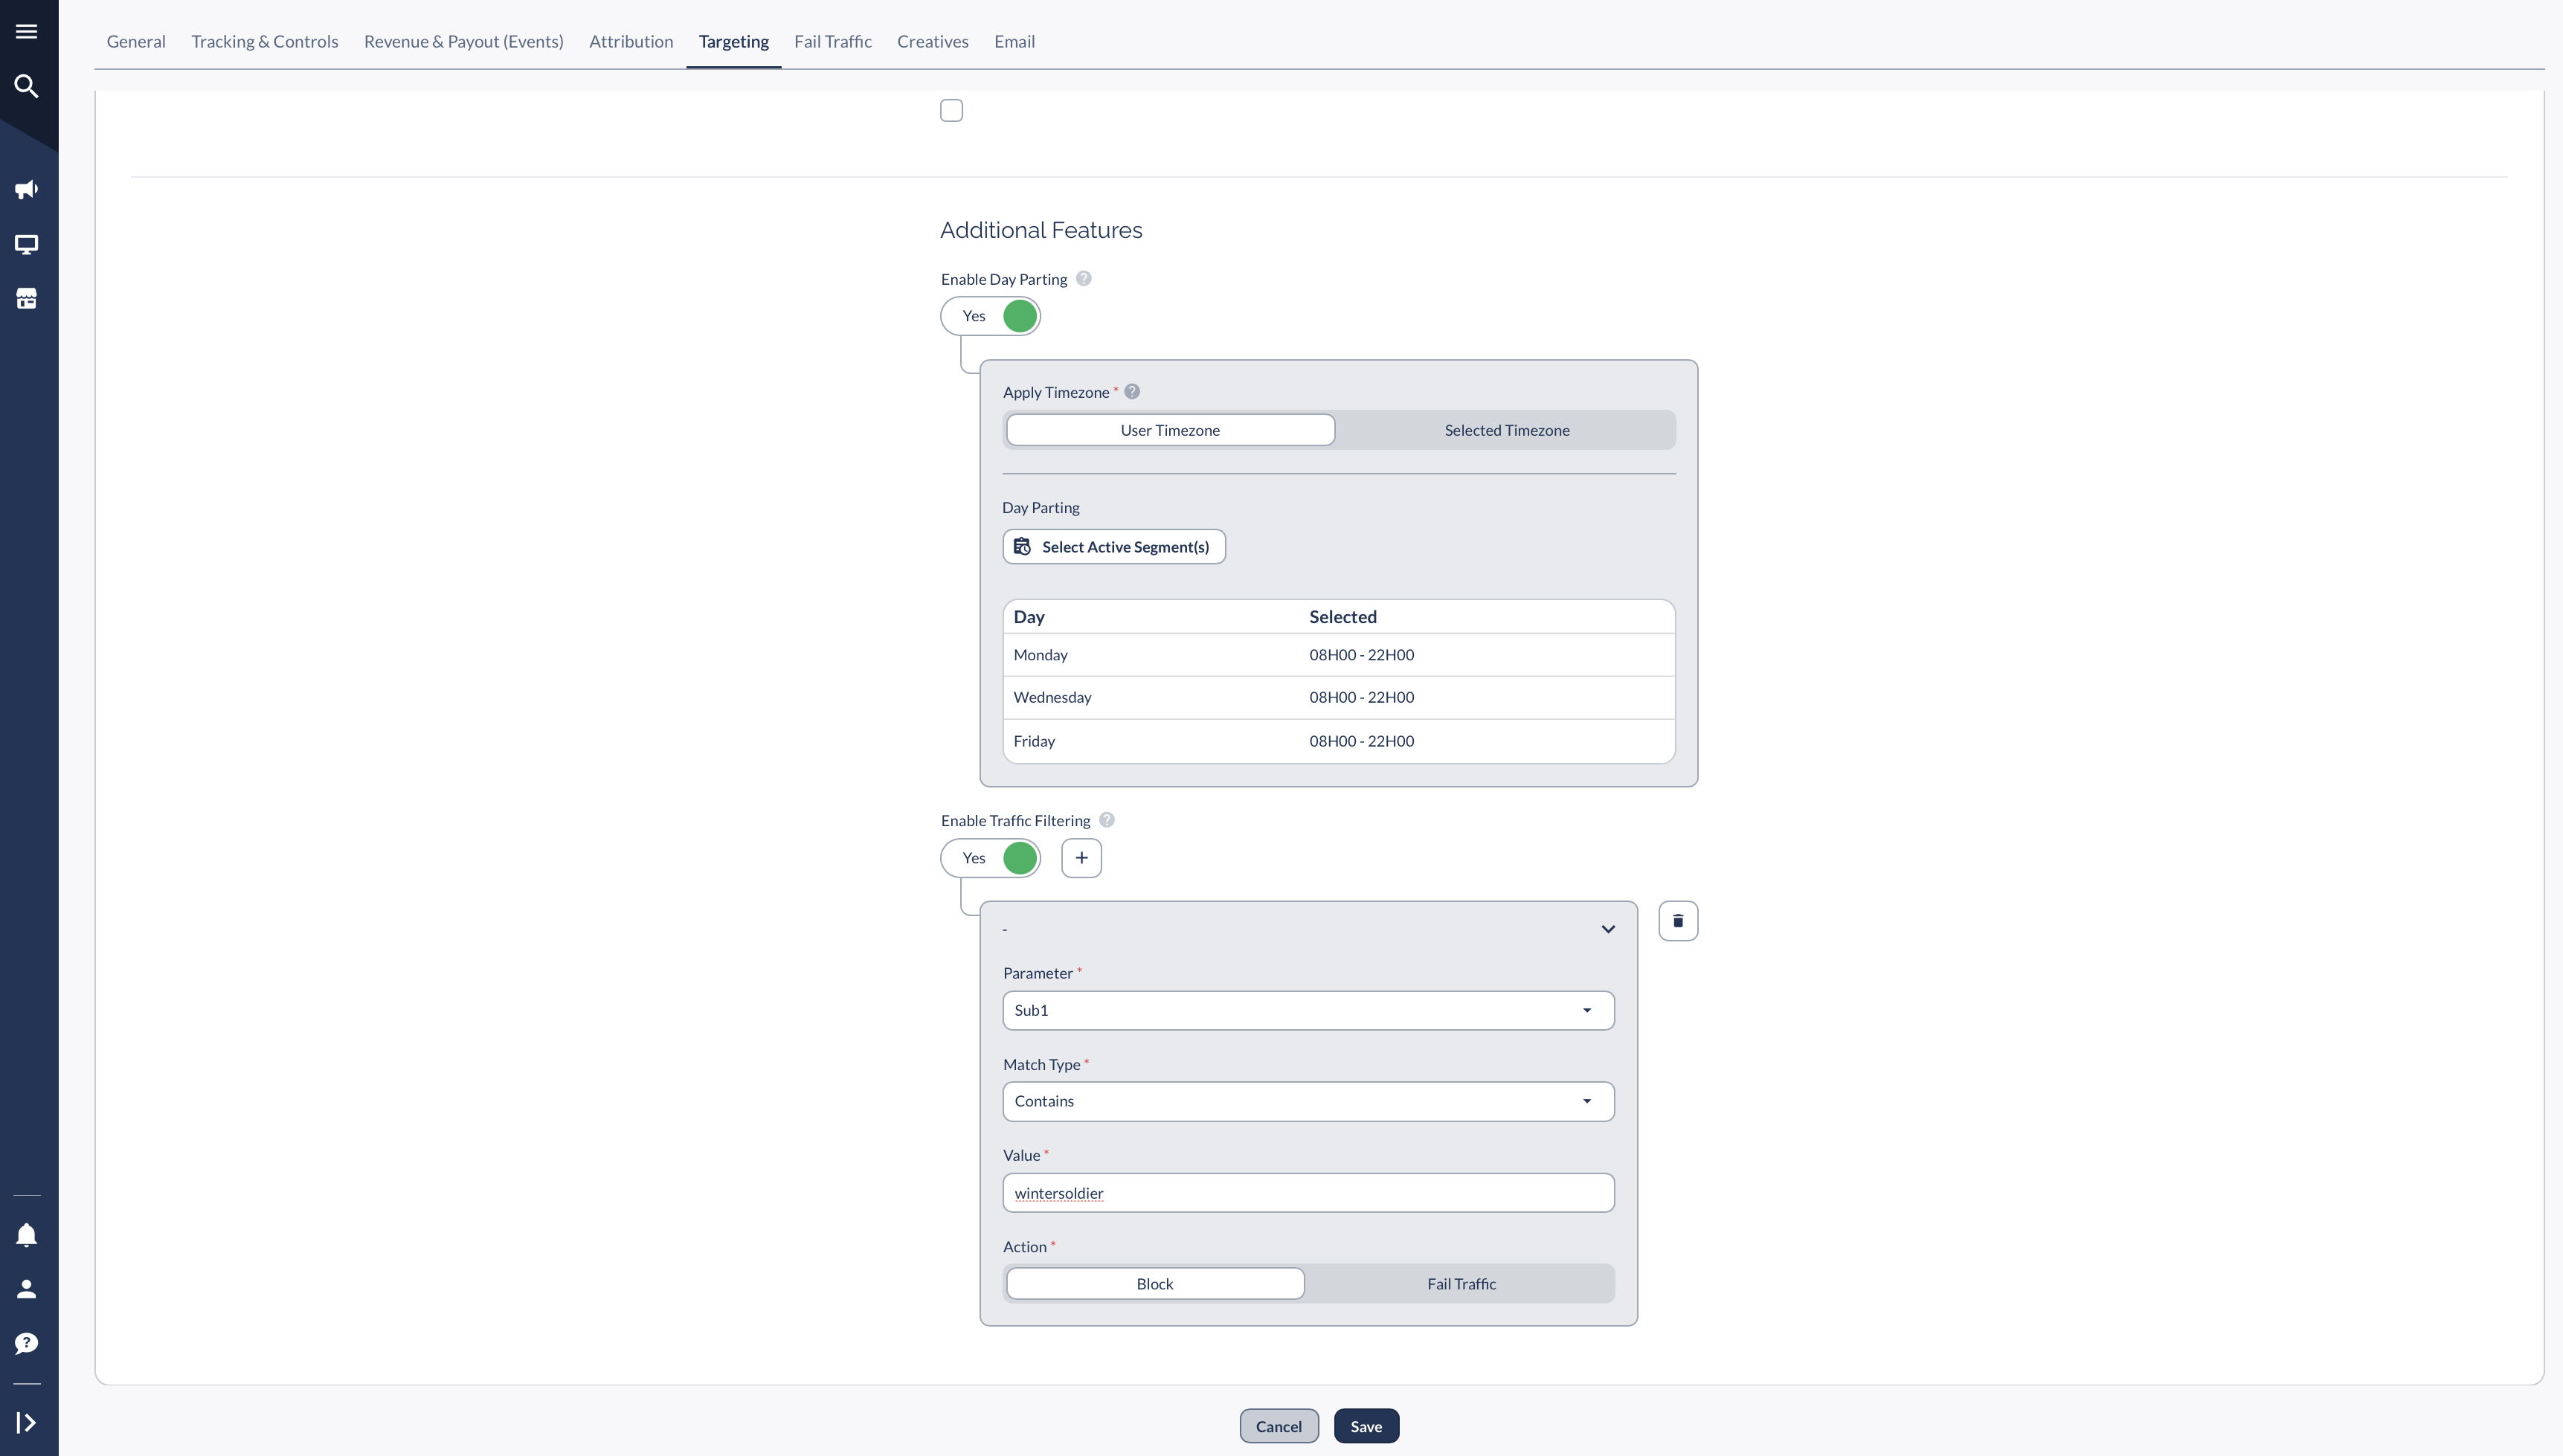Click the Additional Features heading

pyautogui.click(x=1041, y=230)
